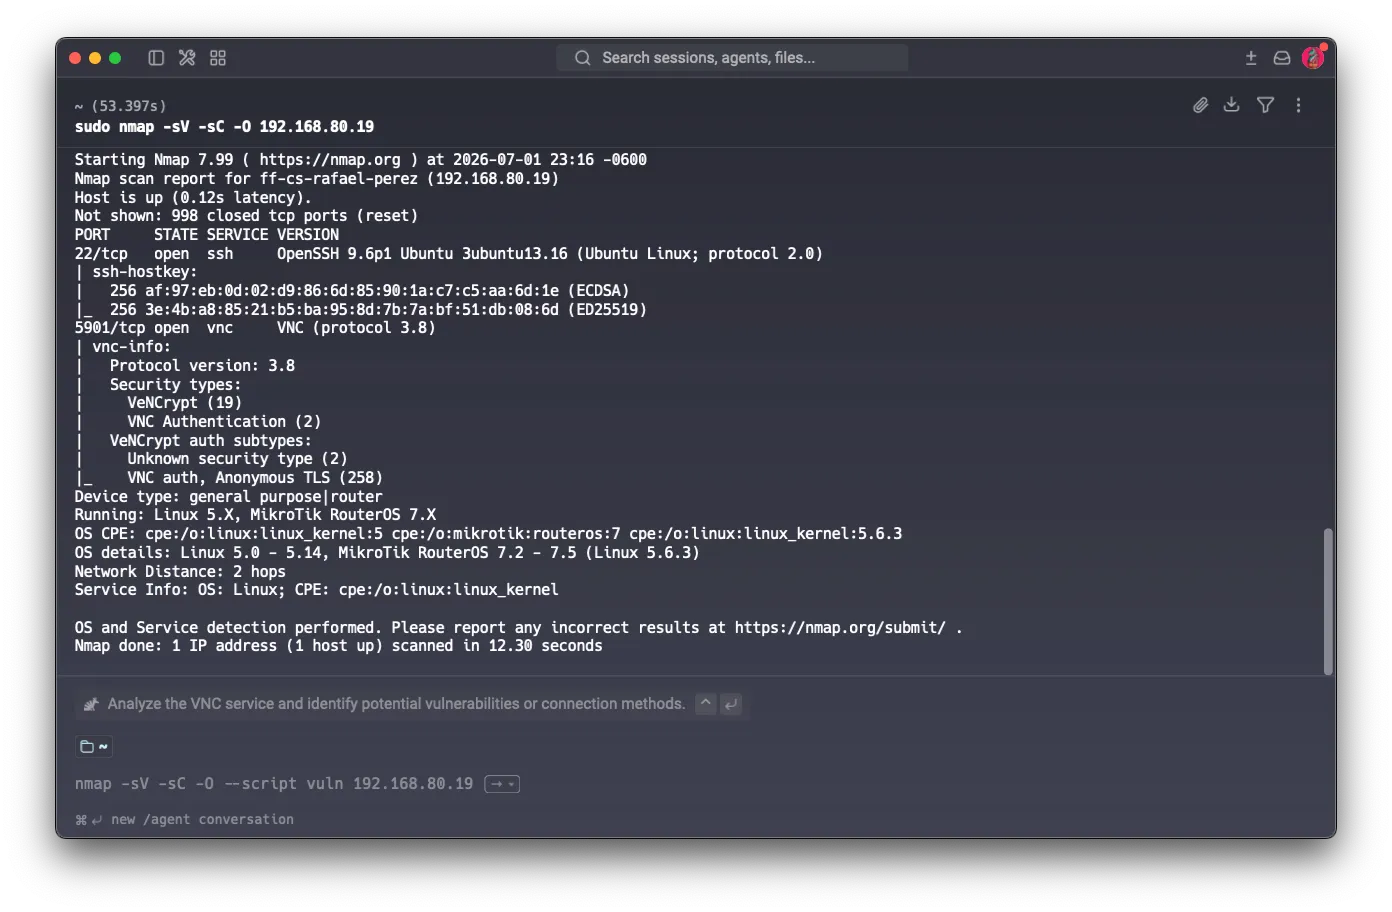Click the paperclip attach icon on the block
The image size is (1392, 912).
1201,105
